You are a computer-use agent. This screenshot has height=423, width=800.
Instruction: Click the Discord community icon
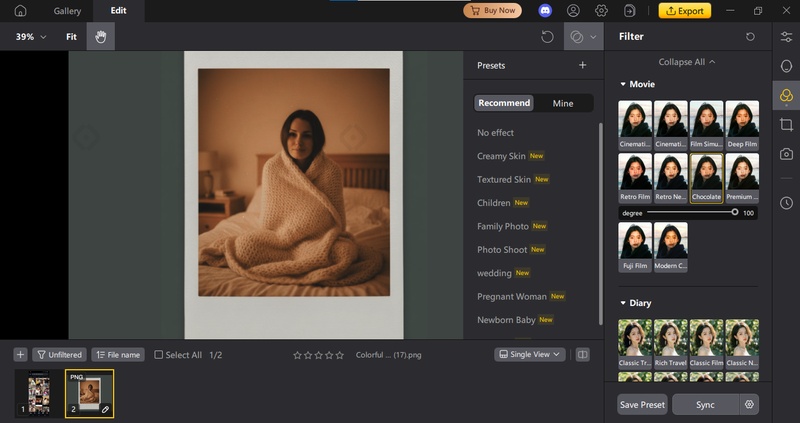tap(544, 11)
